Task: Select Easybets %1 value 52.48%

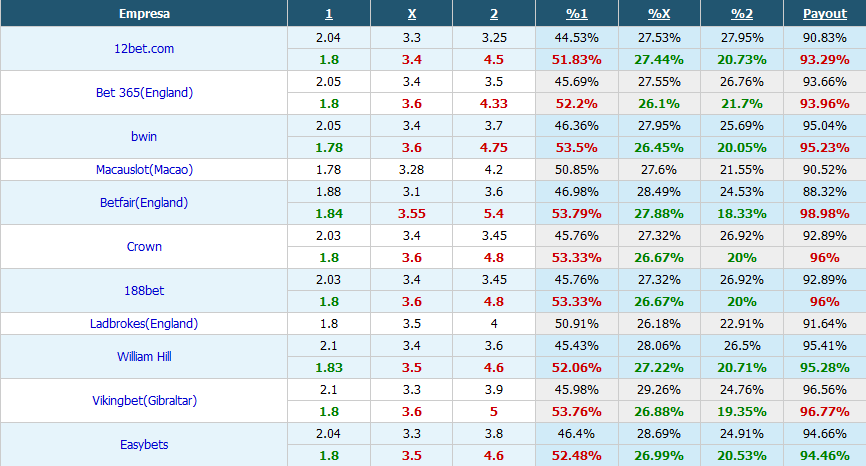Action: pos(577,456)
